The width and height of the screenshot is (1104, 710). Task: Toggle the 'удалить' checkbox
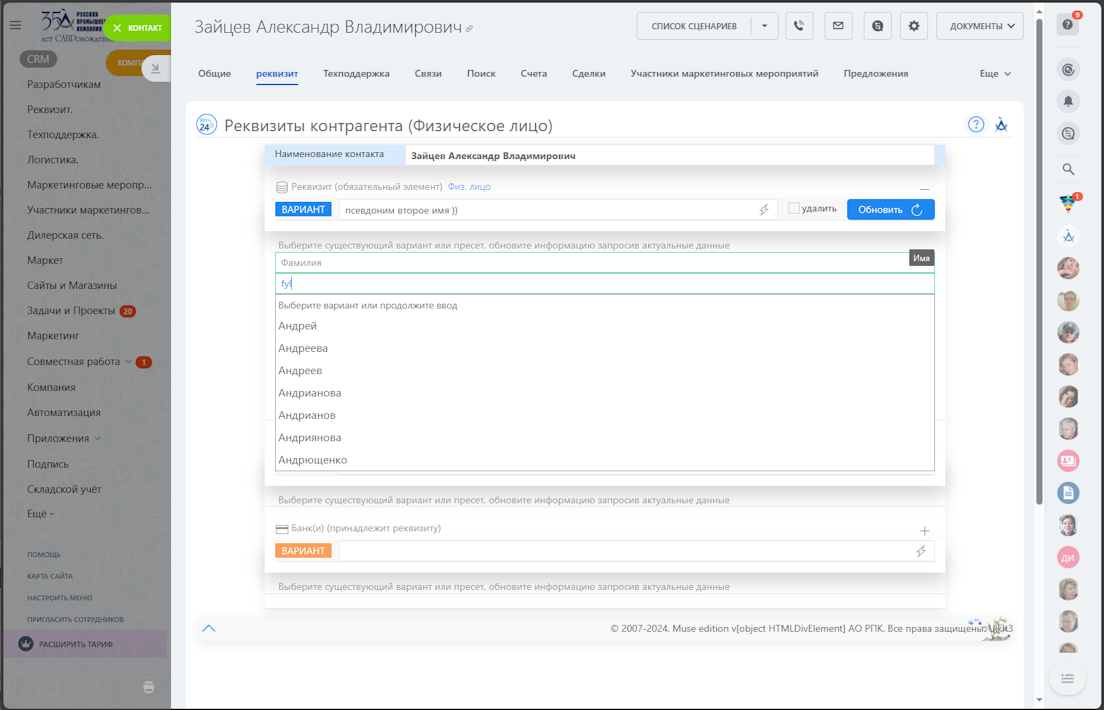[x=794, y=209]
